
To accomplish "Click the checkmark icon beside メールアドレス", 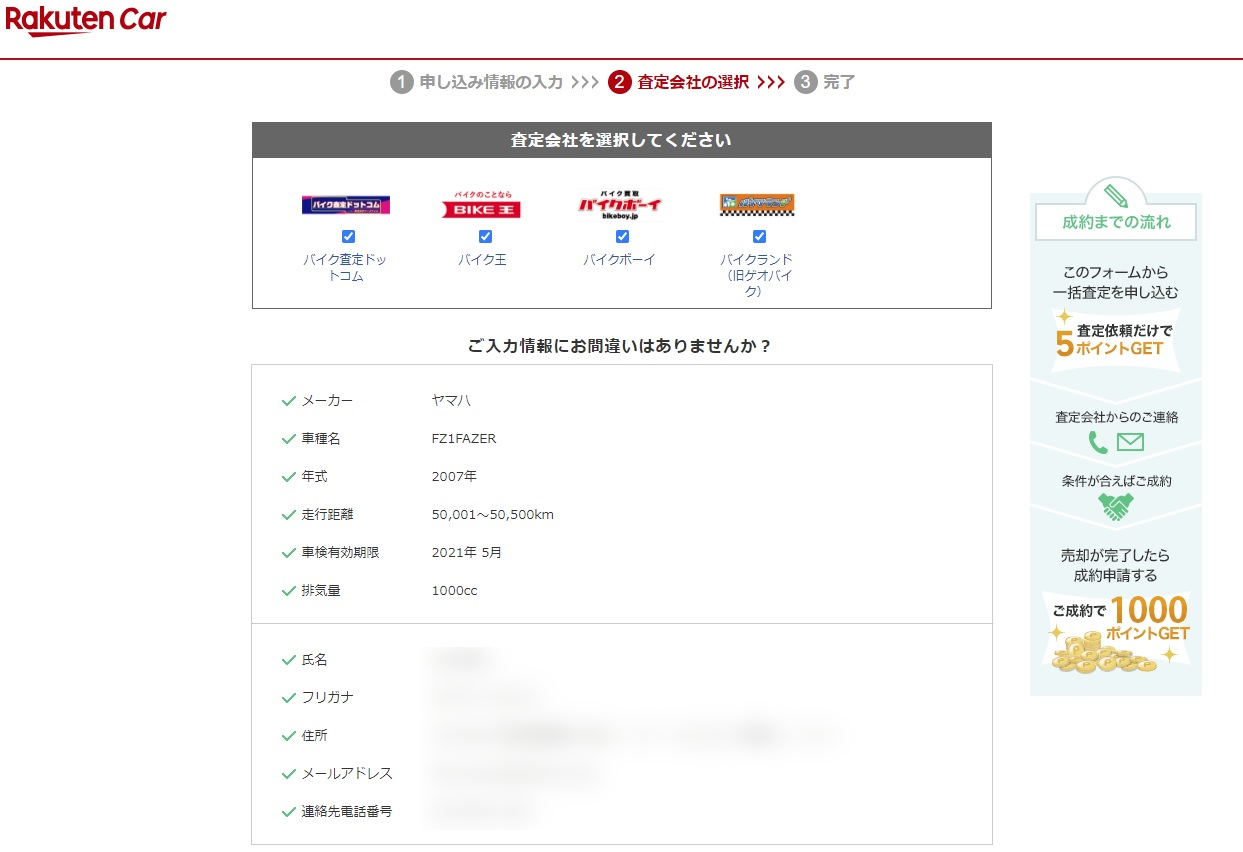I will point(289,774).
